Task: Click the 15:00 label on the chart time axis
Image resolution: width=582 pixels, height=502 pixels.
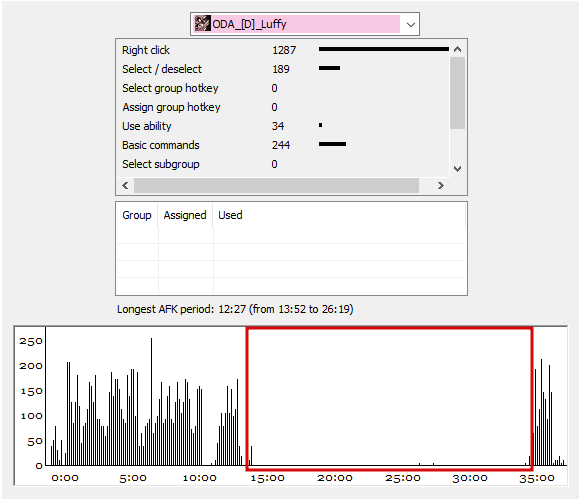Action: pyautogui.click(x=268, y=478)
